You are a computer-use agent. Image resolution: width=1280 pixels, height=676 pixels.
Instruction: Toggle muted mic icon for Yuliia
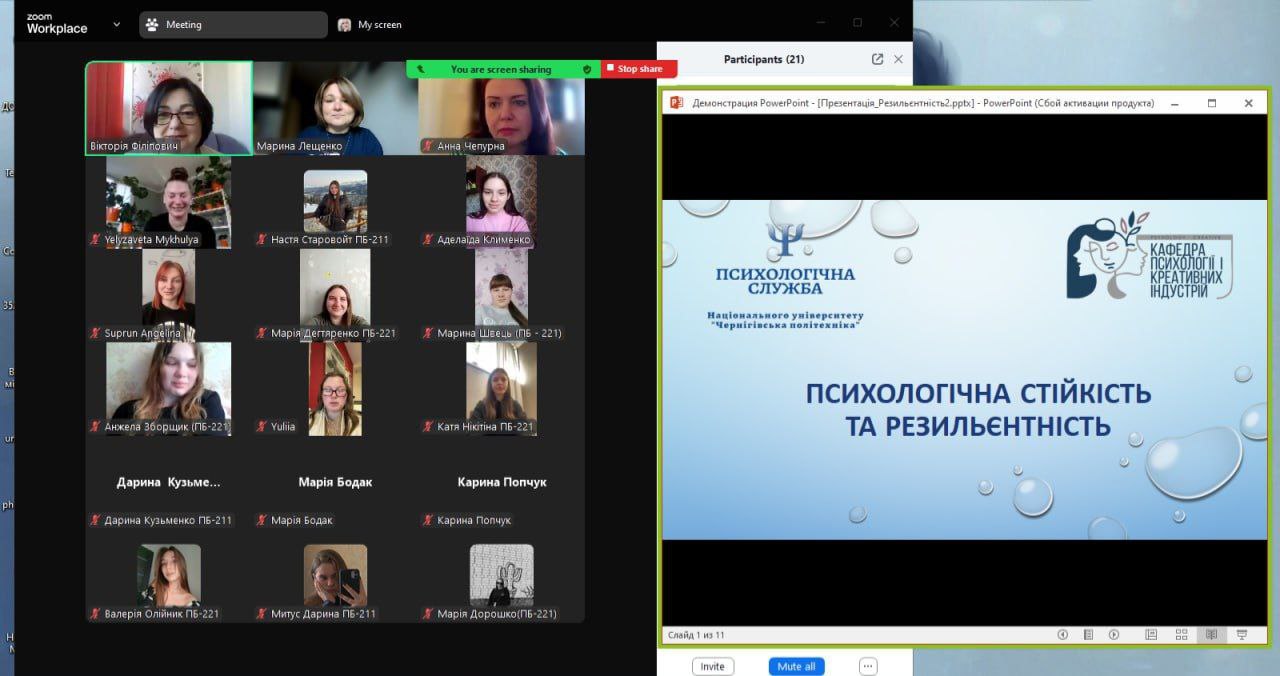(262, 426)
